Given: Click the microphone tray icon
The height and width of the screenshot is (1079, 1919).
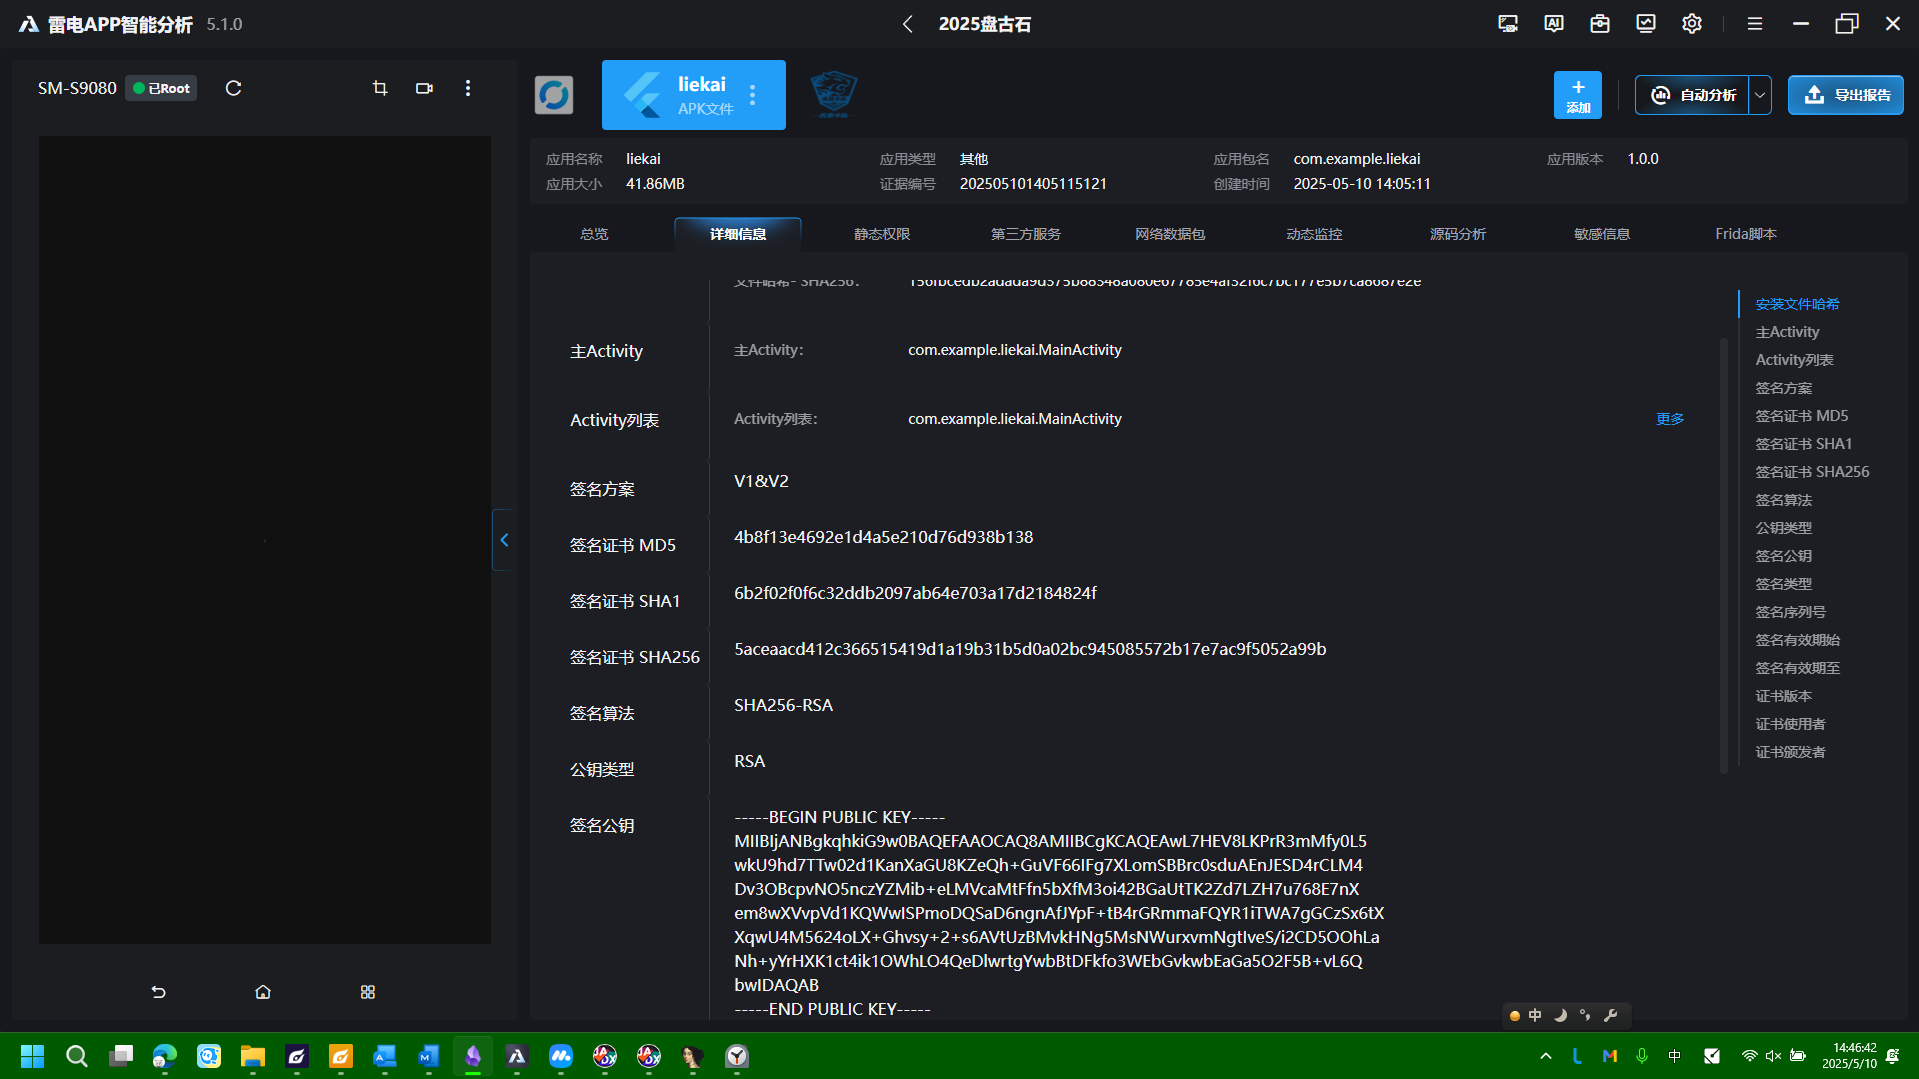Looking at the screenshot, I should (x=1642, y=1056).
